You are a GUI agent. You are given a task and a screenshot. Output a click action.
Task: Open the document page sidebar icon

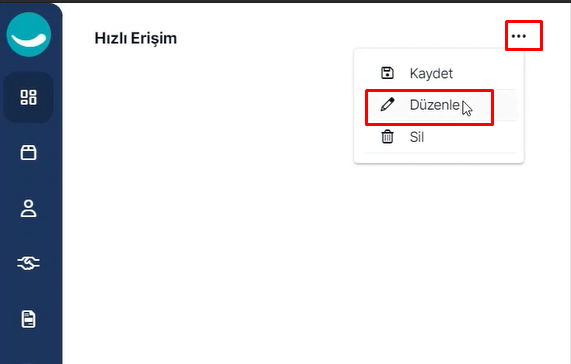(x=28, y=319)
